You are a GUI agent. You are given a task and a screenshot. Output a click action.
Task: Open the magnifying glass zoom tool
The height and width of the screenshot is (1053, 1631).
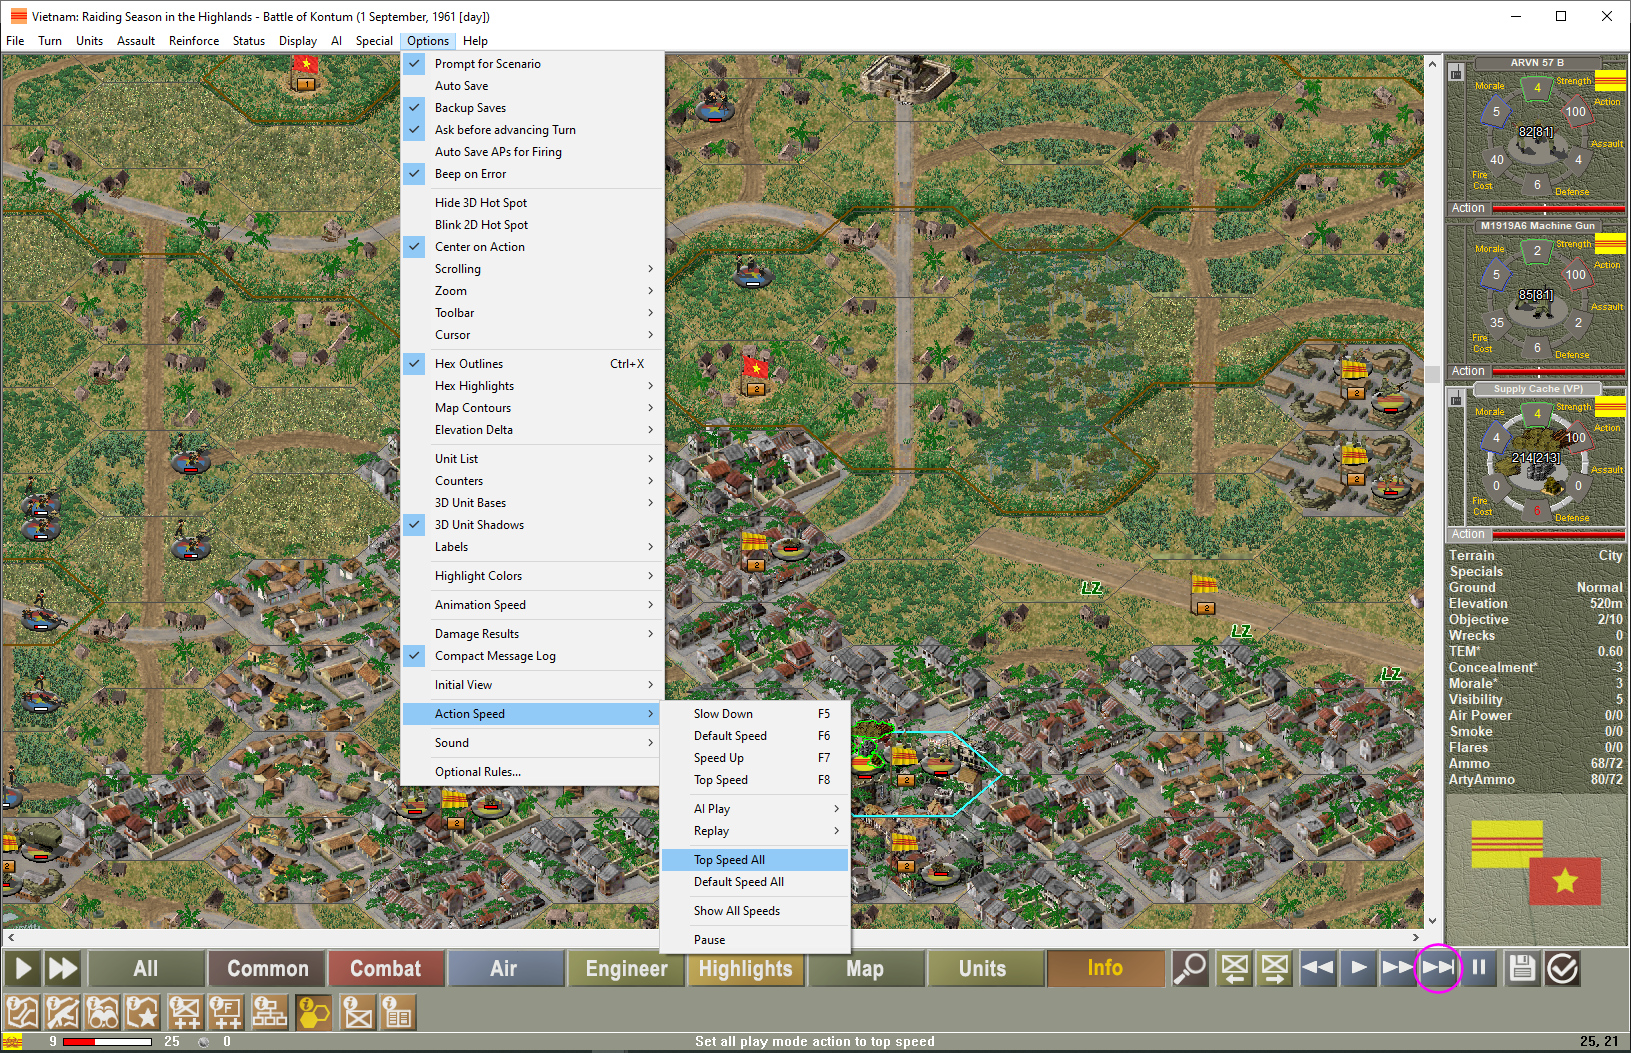click(x=1190, y=968)
